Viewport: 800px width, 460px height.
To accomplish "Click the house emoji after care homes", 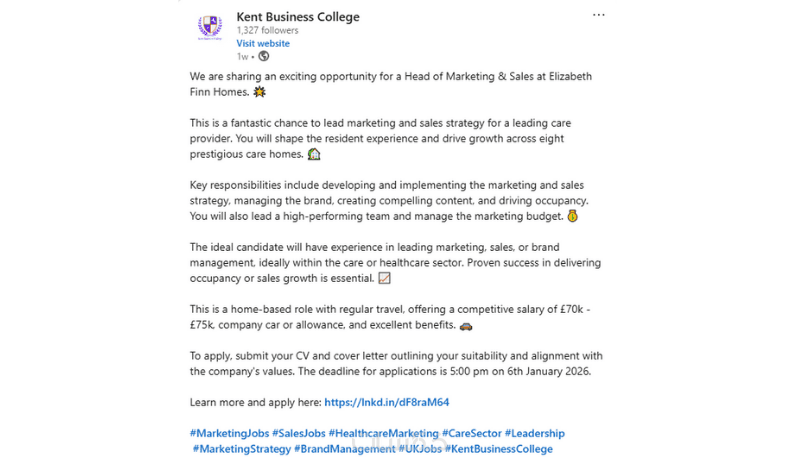I will pos(314,155).
